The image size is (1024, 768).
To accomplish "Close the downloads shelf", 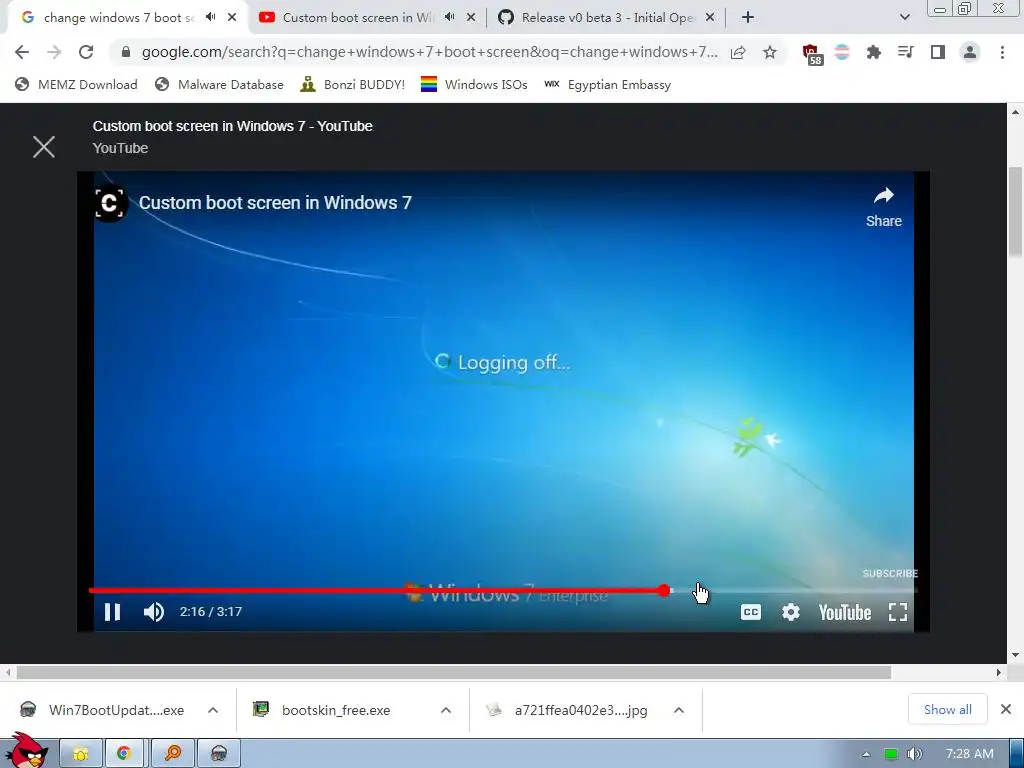I will pyautogui.click(x=1006, y=709).
